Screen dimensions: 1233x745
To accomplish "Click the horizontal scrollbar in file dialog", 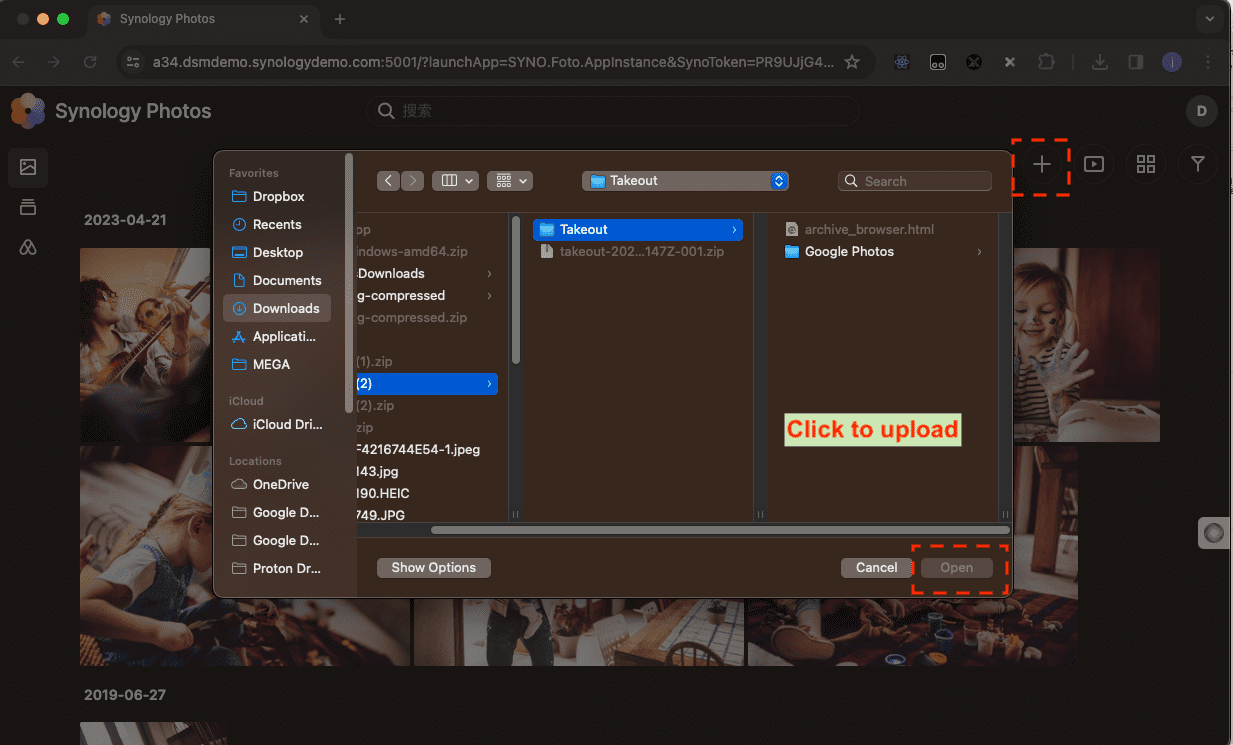I will 720,530.
